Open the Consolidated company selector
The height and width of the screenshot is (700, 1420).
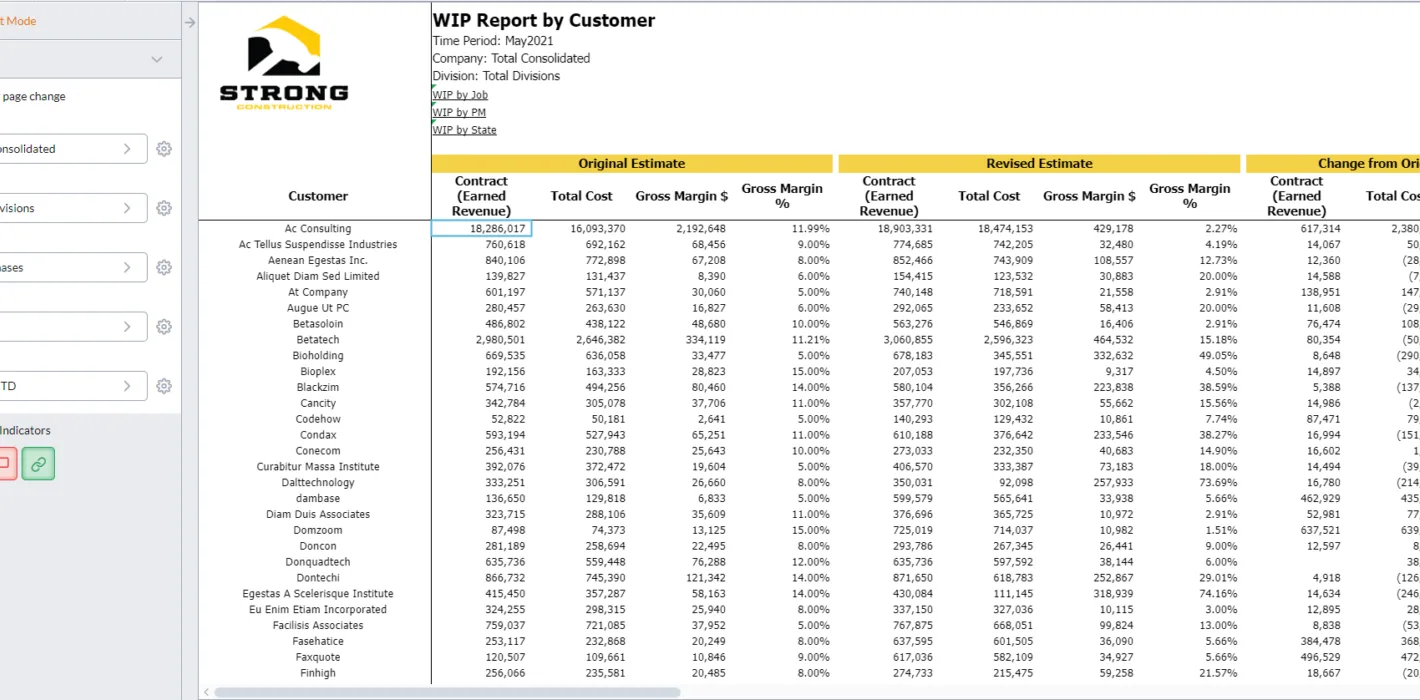[x=72, y=149]
